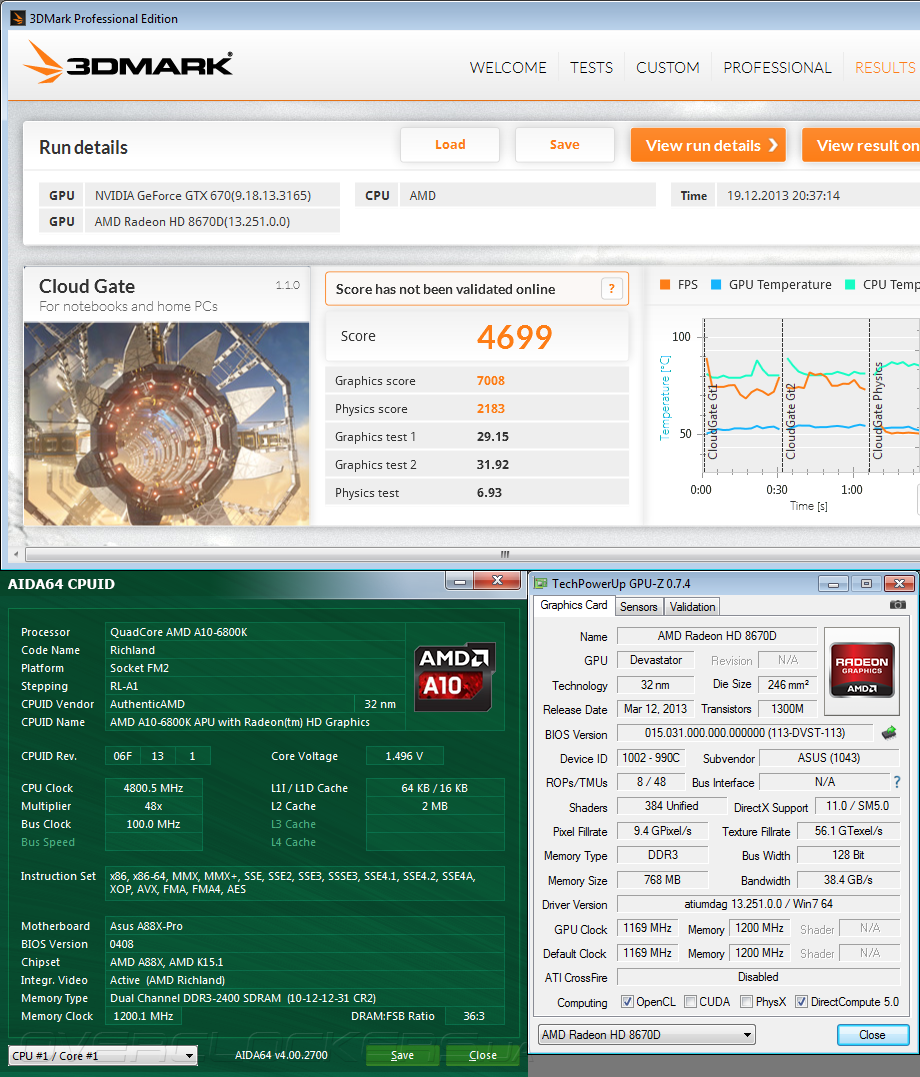The width and height of the screenshot is (920, 1077).
Task: Click the Driver Version atiumdag field
Action: point(758,904)
